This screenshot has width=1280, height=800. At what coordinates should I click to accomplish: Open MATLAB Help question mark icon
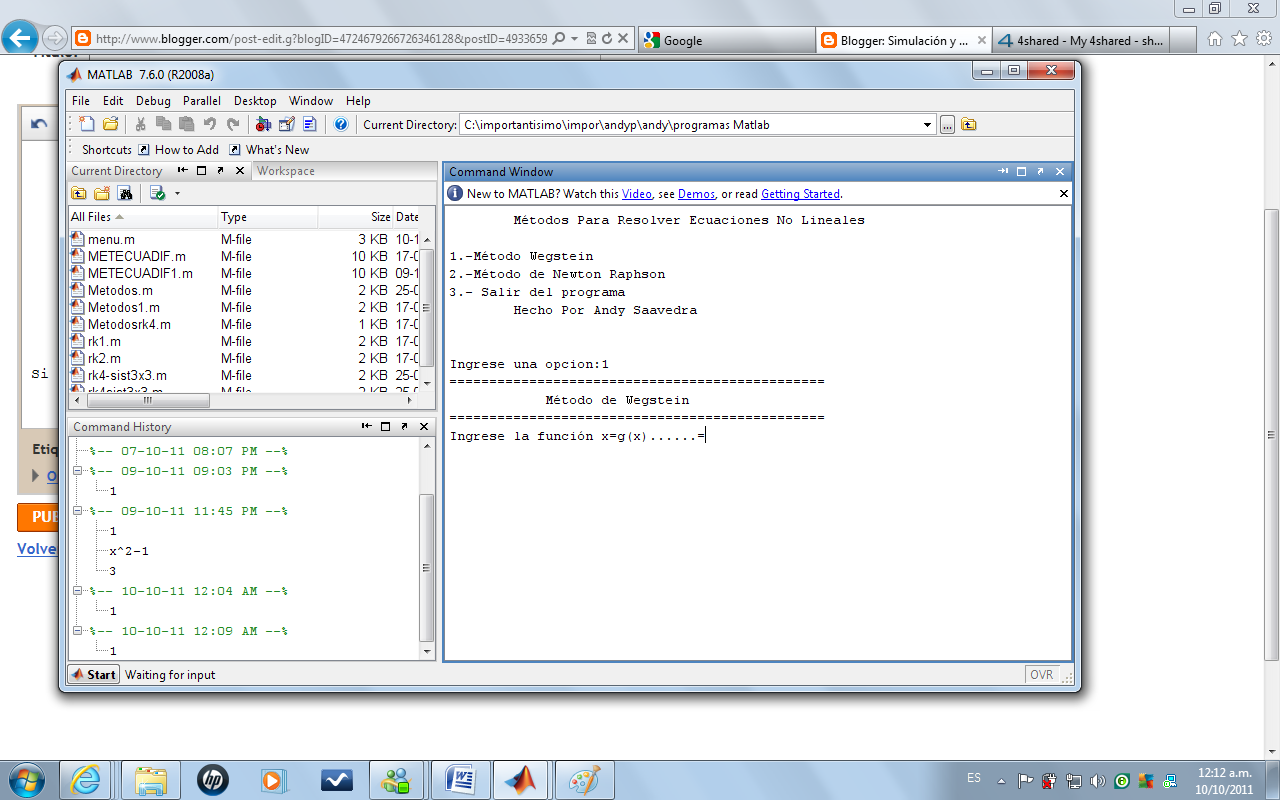tap(341, 124)
